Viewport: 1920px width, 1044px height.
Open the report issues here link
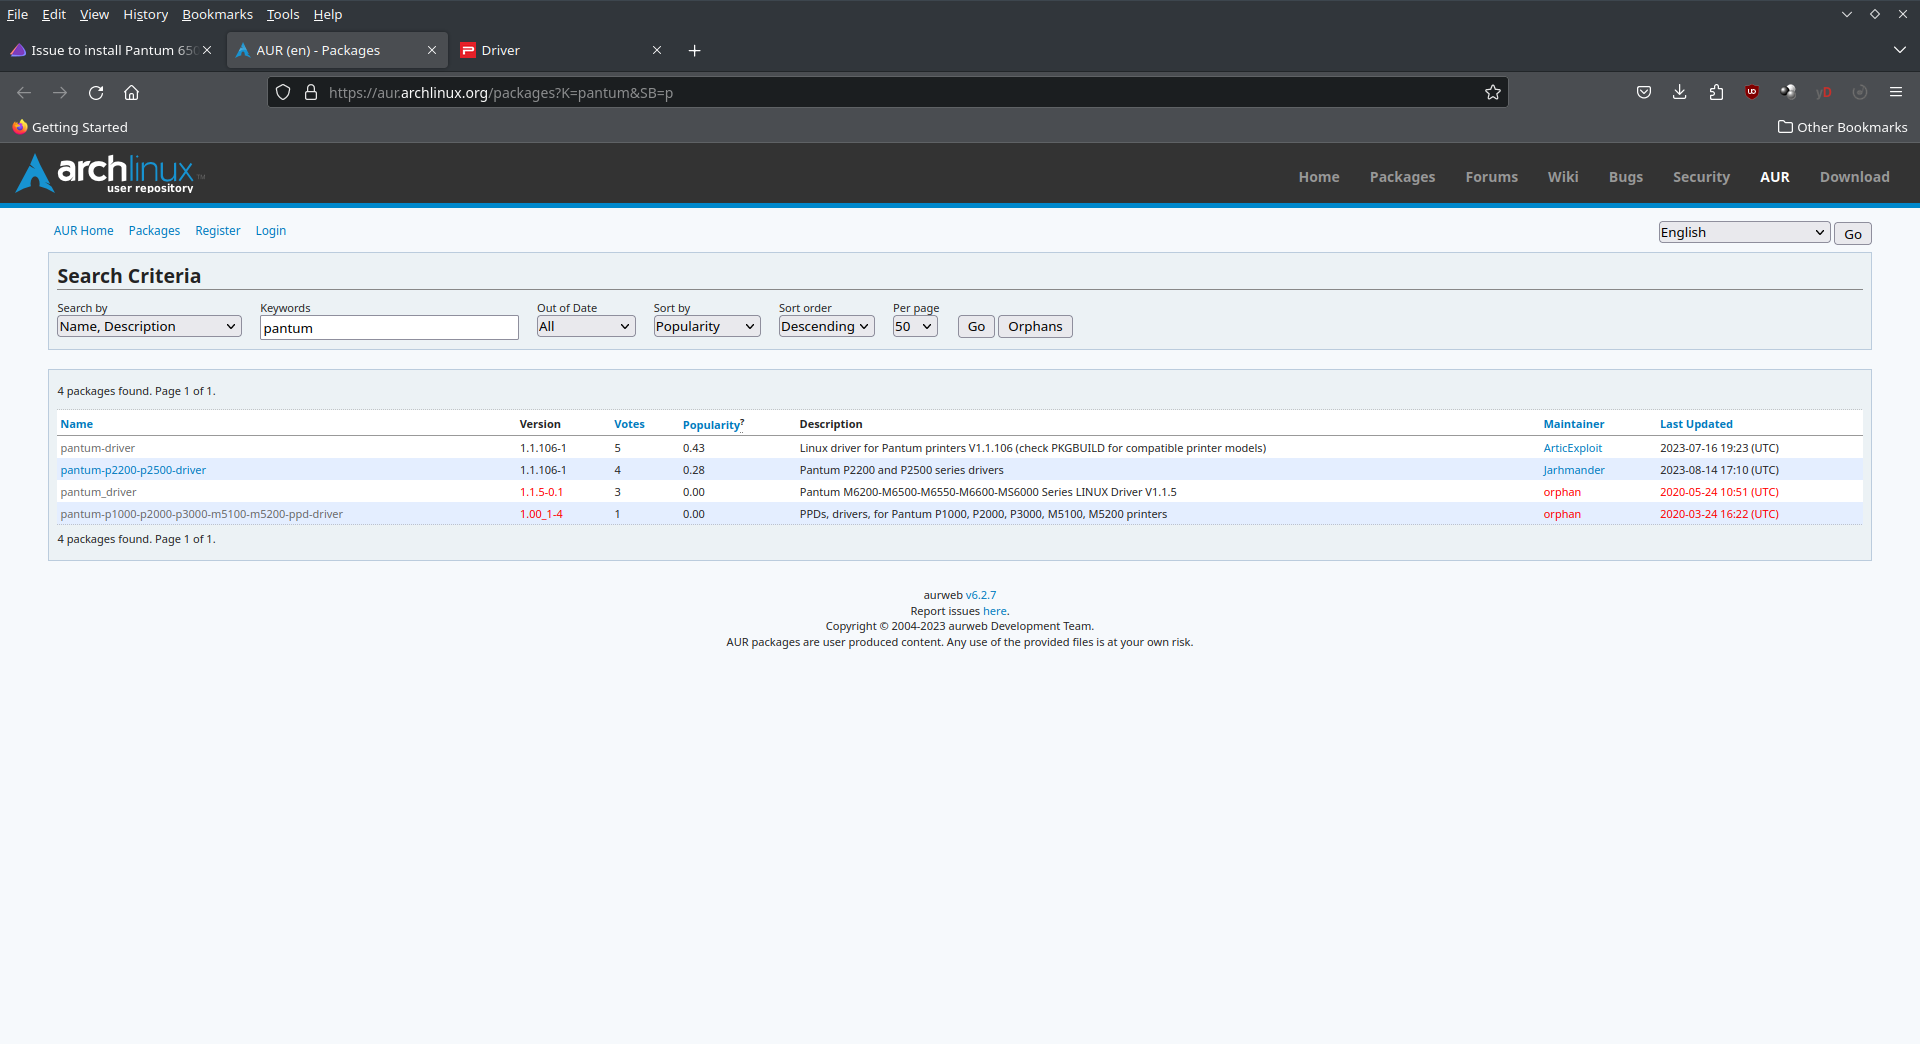pyautogui.click(x=994, y=611)
